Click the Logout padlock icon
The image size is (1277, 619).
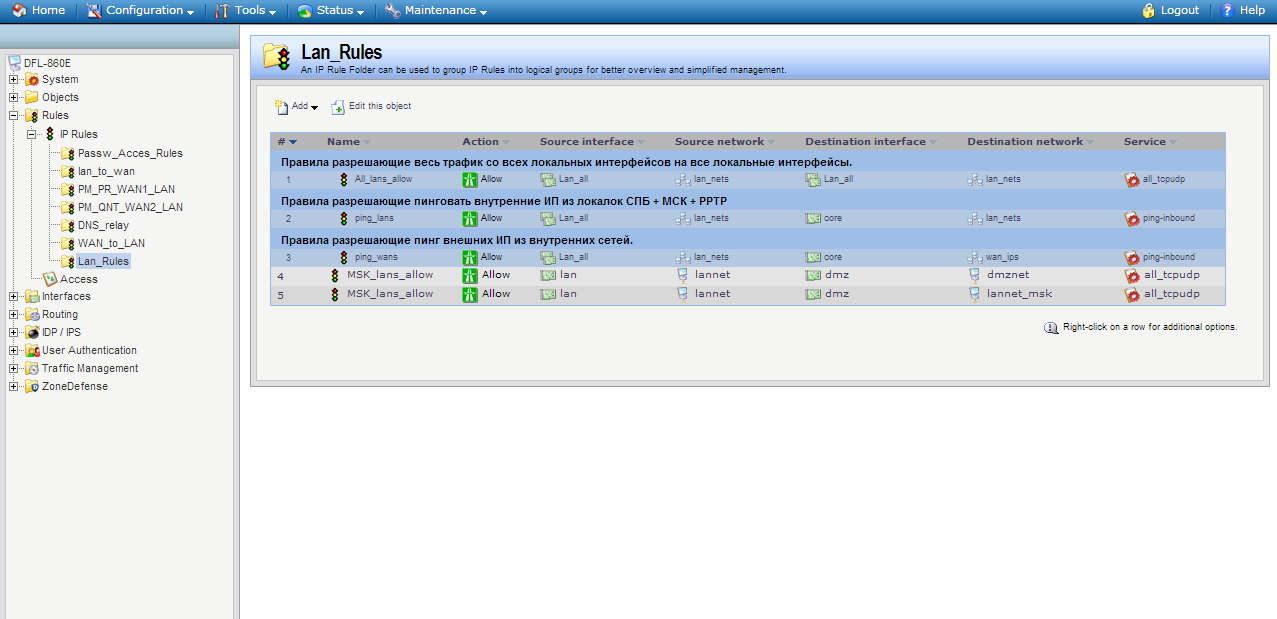tap(1149, 10)
